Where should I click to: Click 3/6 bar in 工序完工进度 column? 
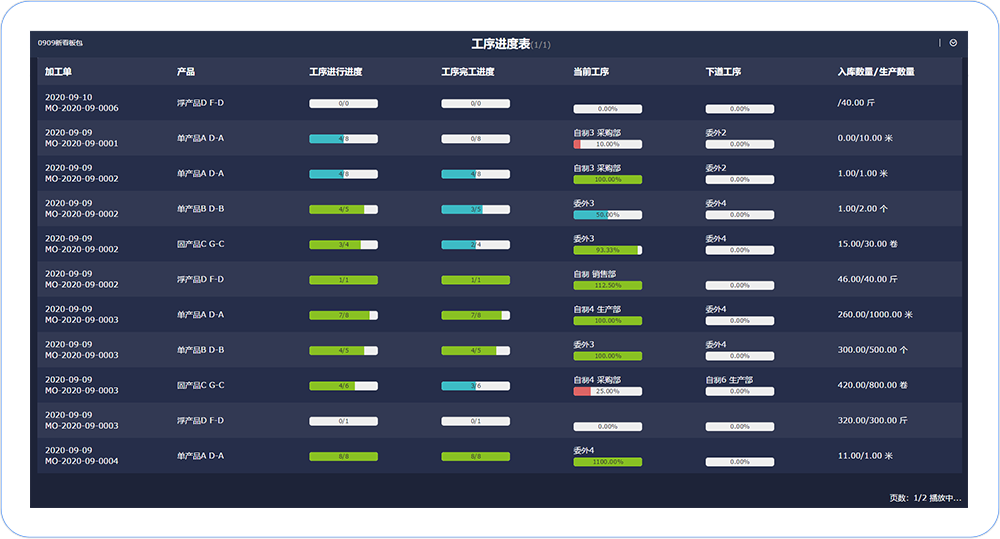(x=476, y=386)
